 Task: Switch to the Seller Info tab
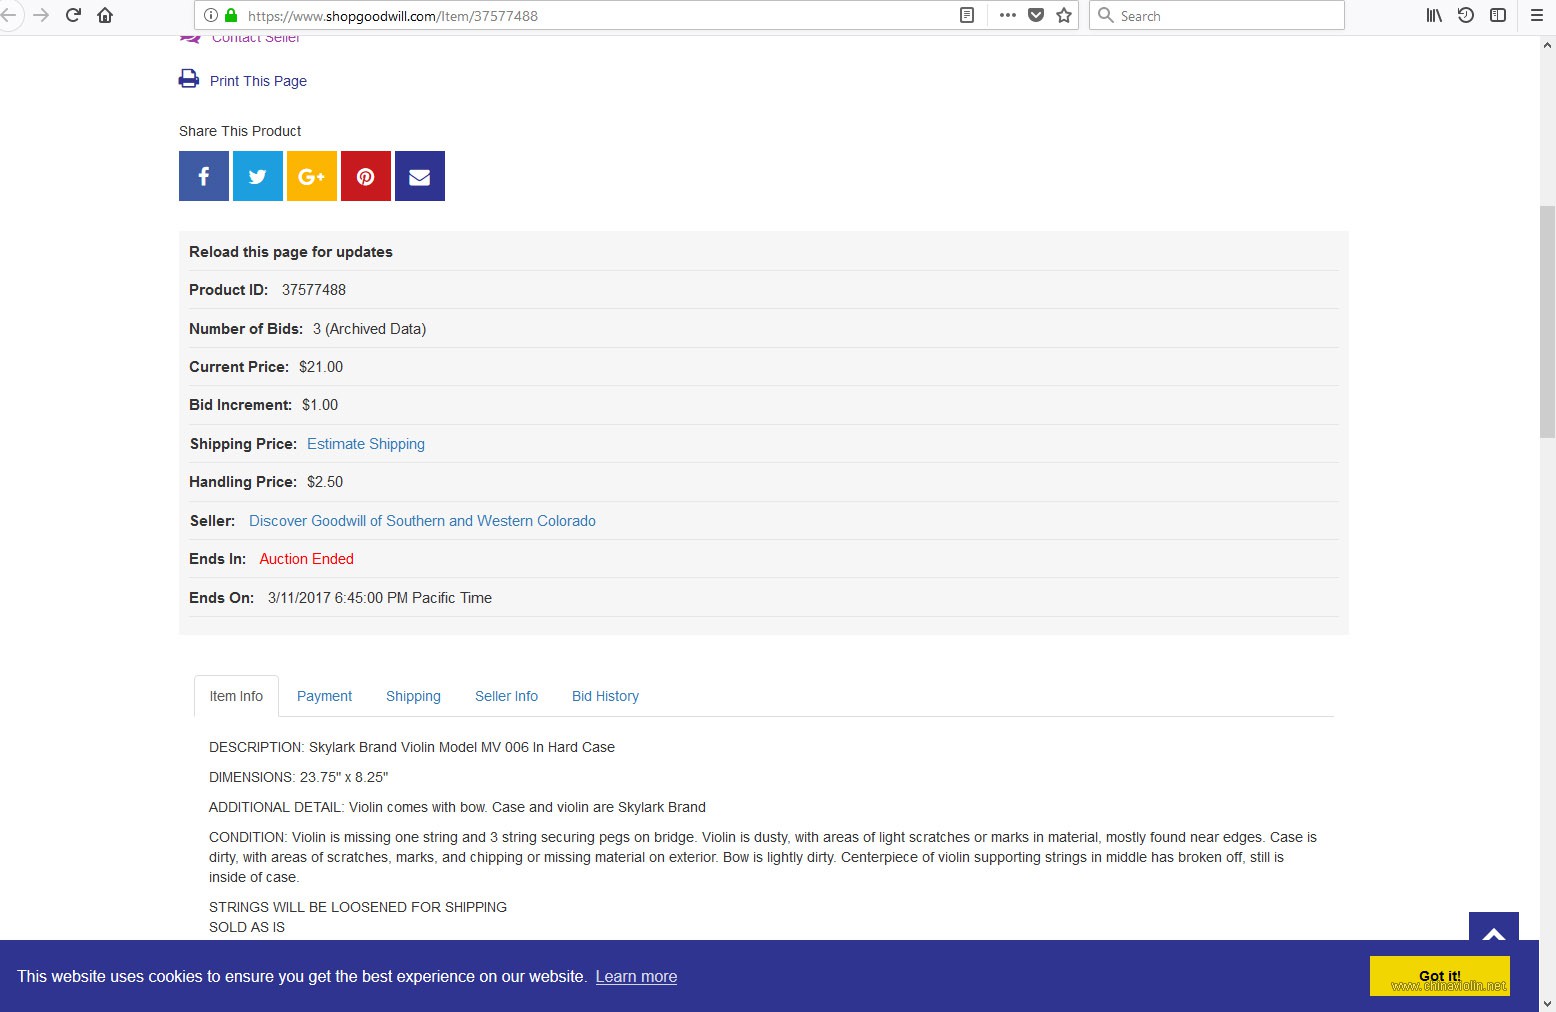pyautogui.click(x=506, y=696)
